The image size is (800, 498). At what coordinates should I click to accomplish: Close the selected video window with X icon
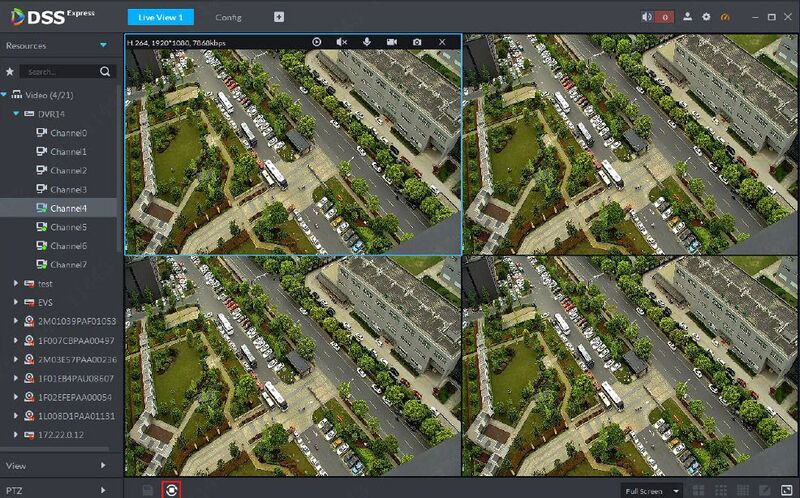(442, 42)
